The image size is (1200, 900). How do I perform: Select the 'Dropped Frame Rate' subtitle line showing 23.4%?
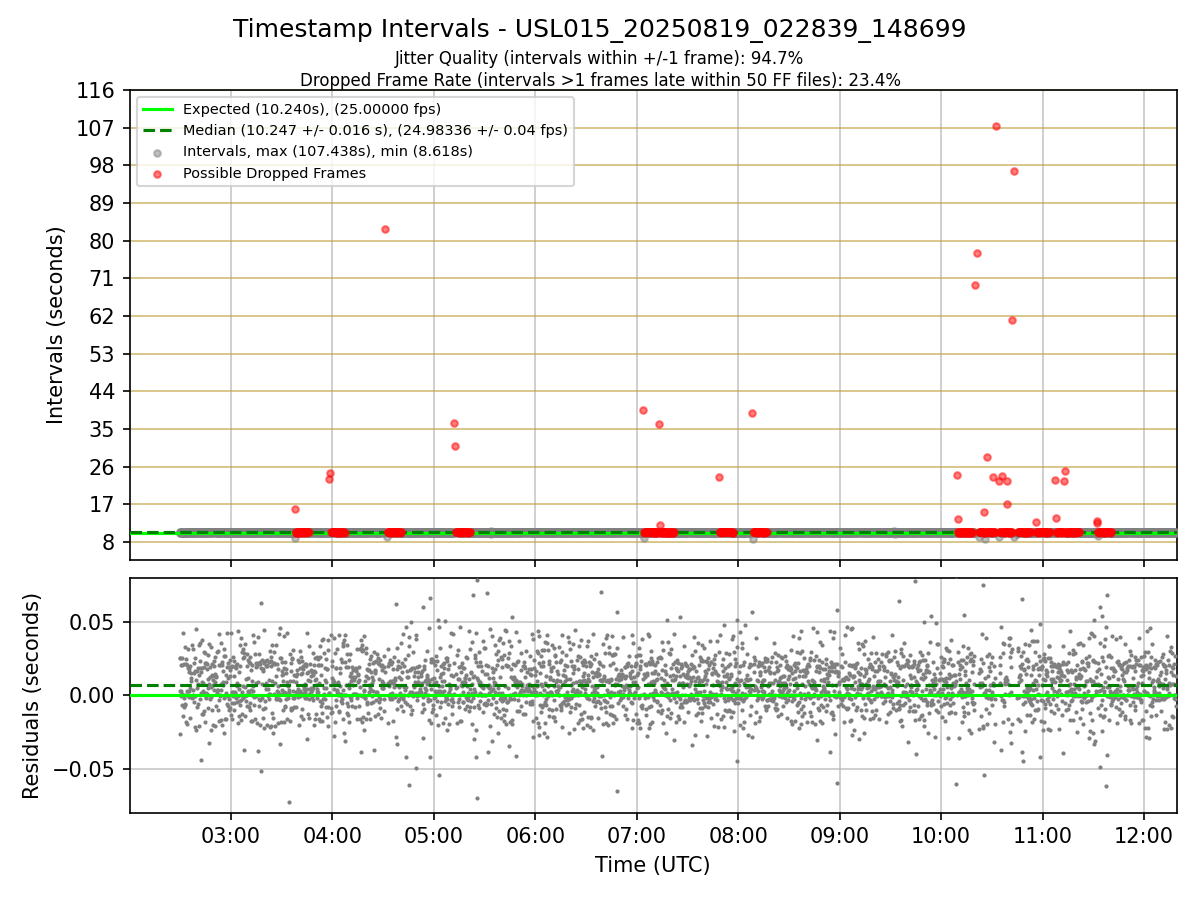(600, 80)
